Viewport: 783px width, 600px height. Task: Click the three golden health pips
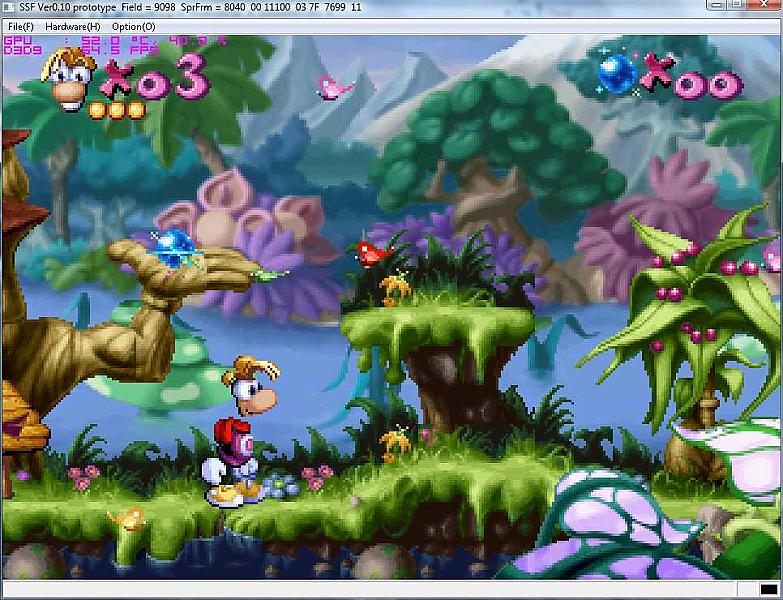(x=117, y=109)
